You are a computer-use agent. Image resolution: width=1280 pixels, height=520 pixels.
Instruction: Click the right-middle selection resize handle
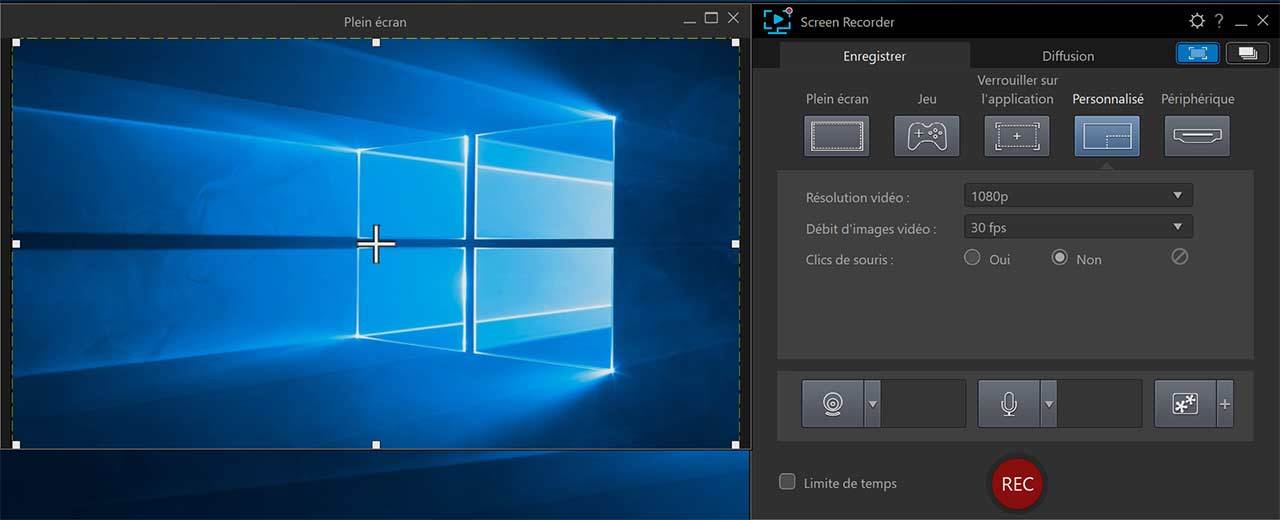(x=736, y=243)
